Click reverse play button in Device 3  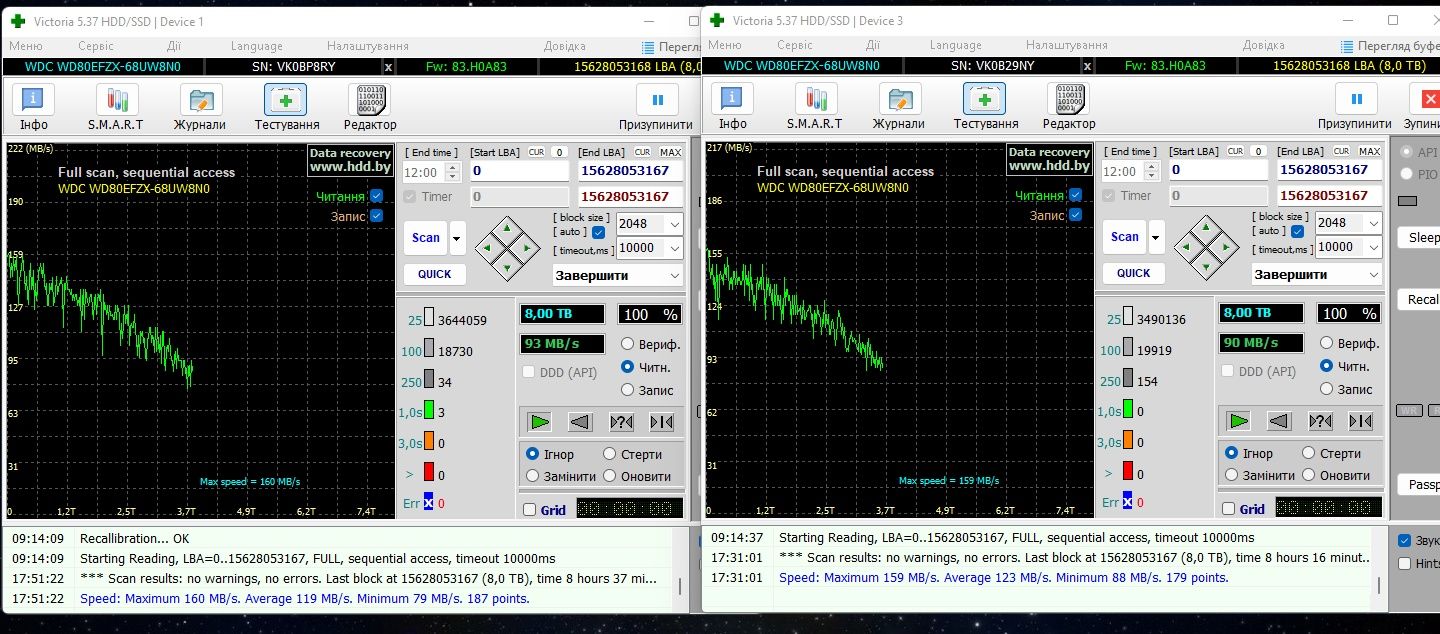pyautogui.click(x=1280, y=421)
